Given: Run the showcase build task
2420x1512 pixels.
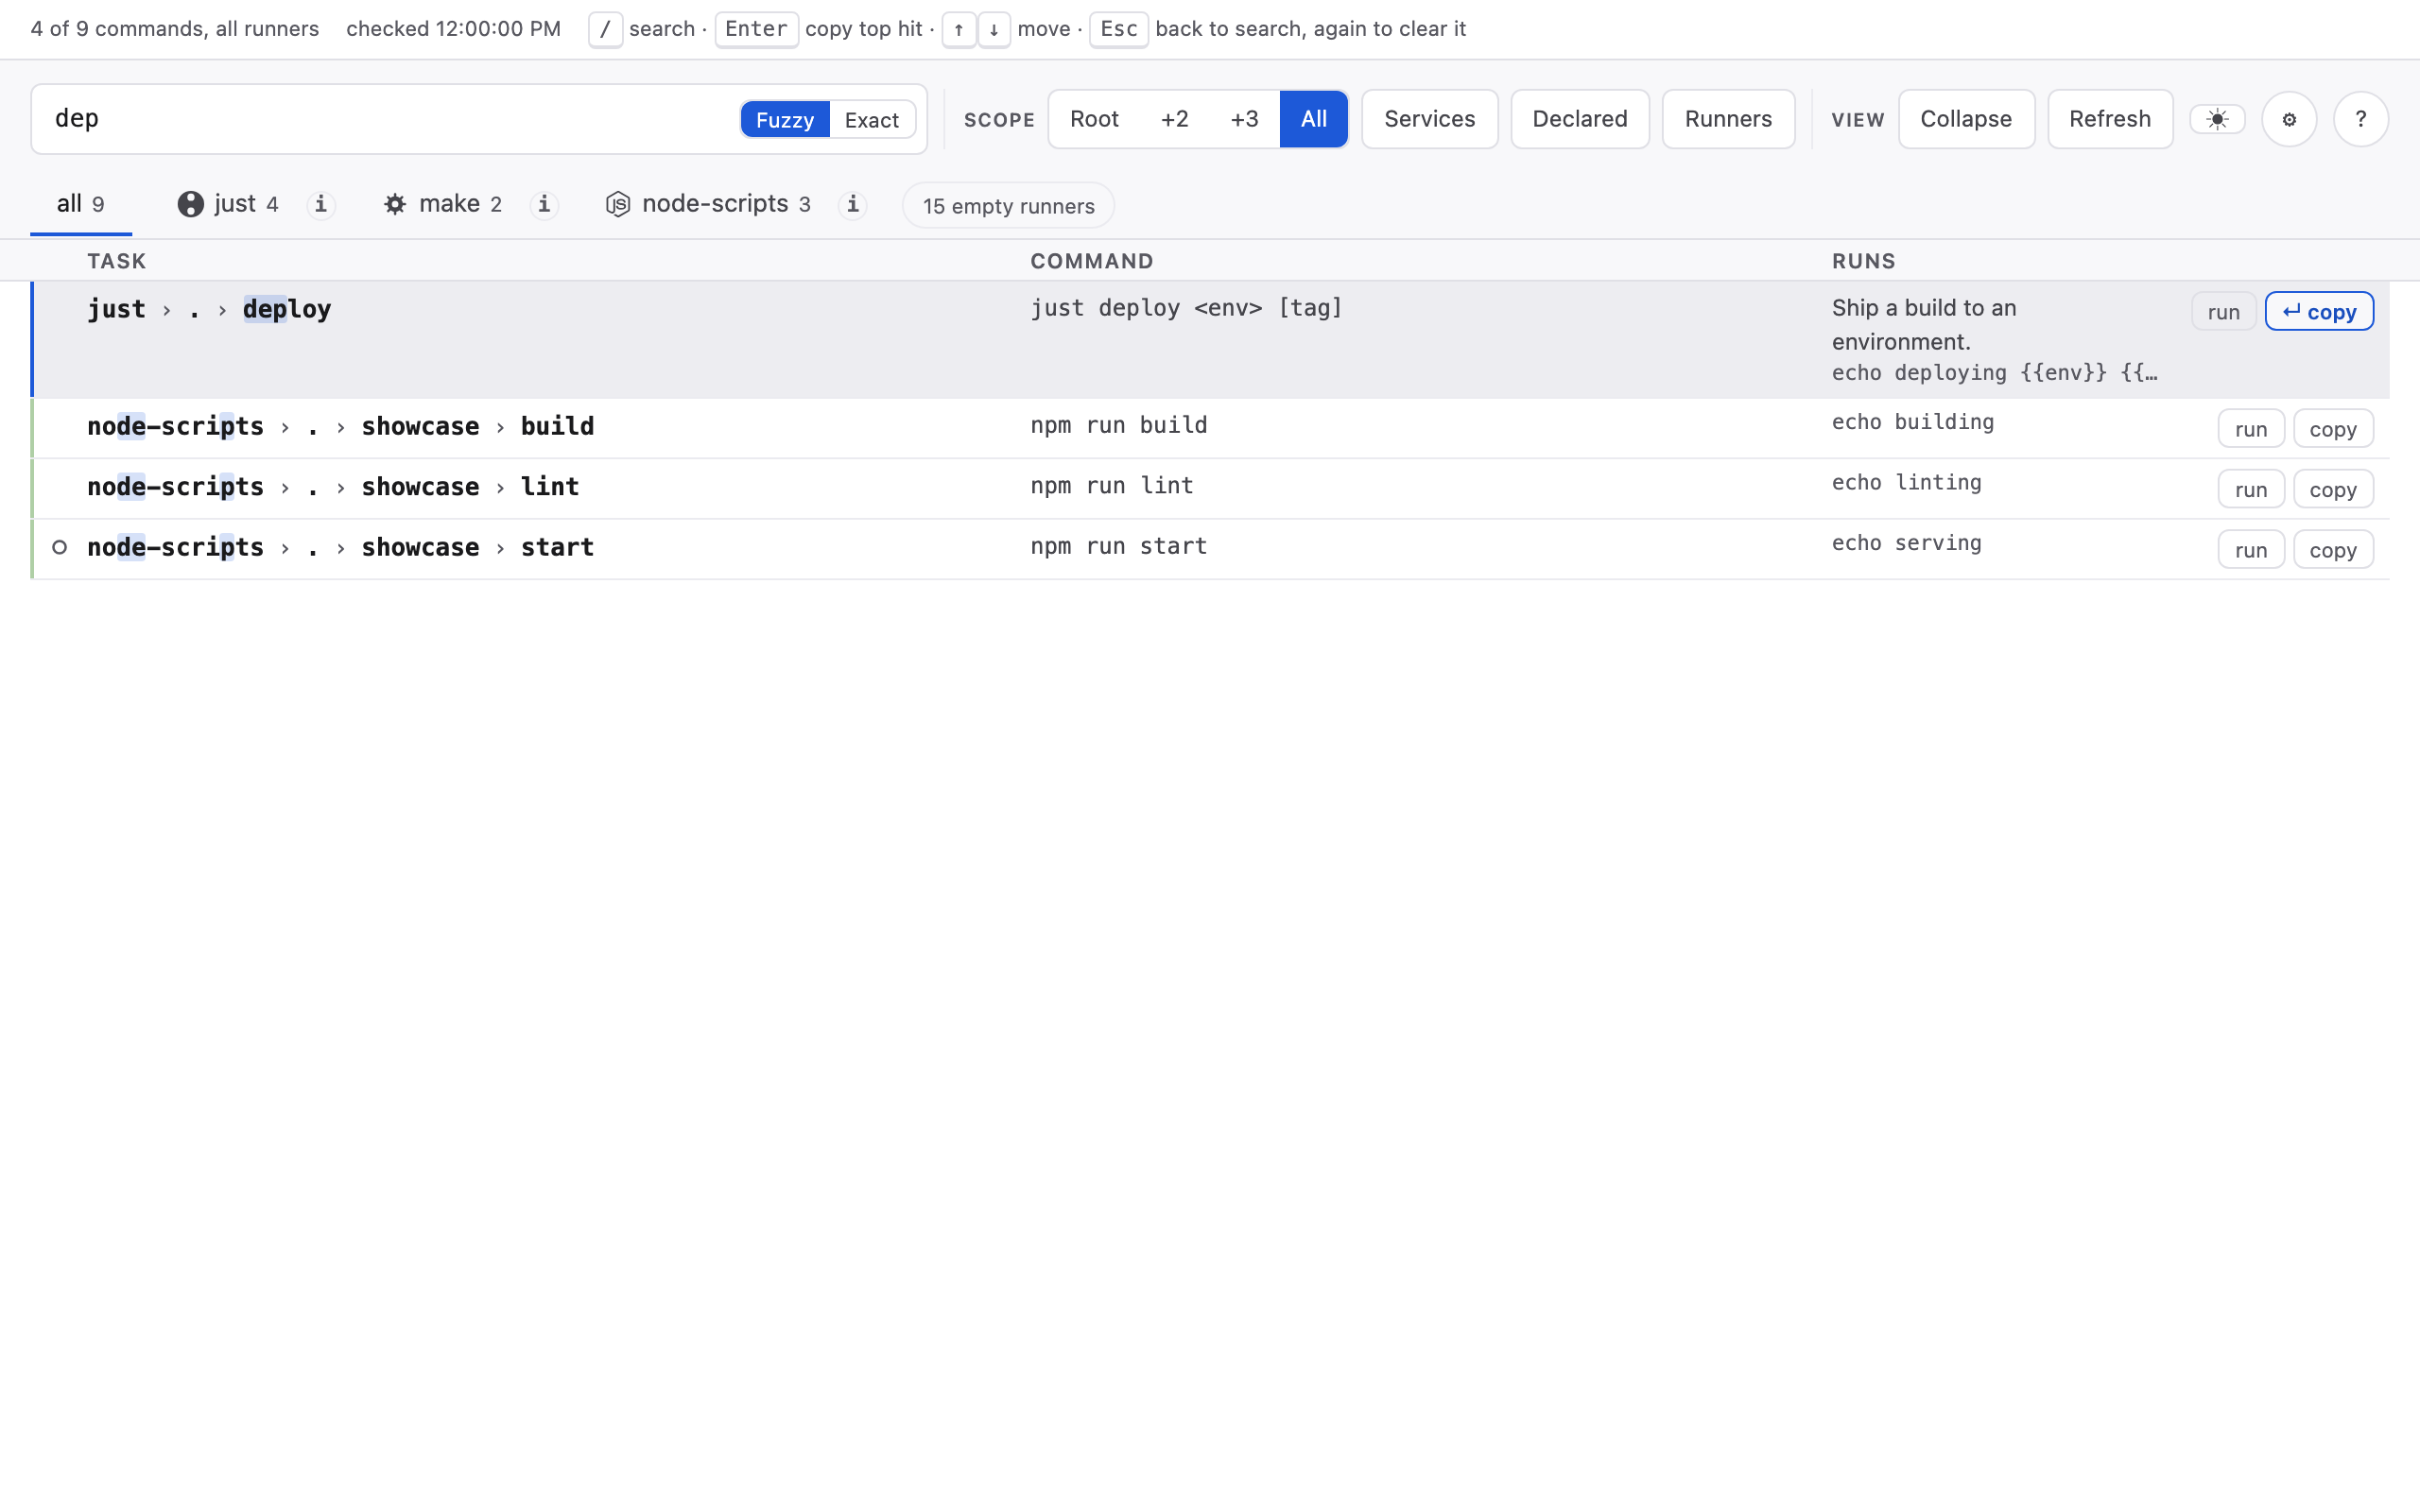Looking at the screenshot, I should [x=2250, y=429].
